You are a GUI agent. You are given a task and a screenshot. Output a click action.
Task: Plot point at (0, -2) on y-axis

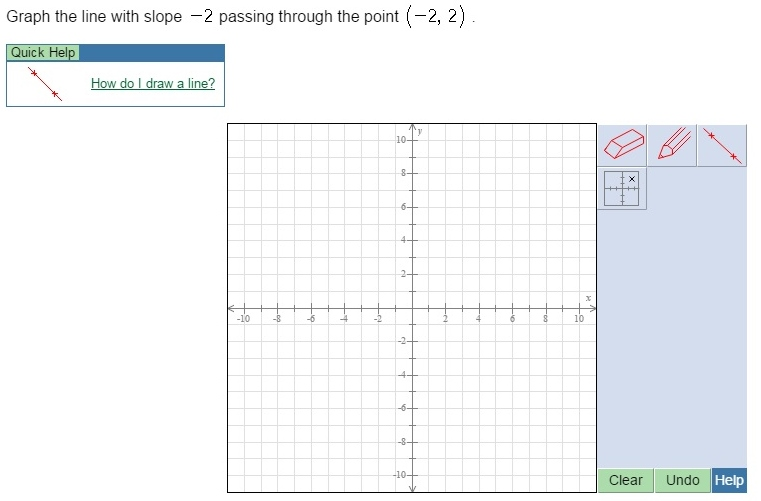(x=412, y=341)
